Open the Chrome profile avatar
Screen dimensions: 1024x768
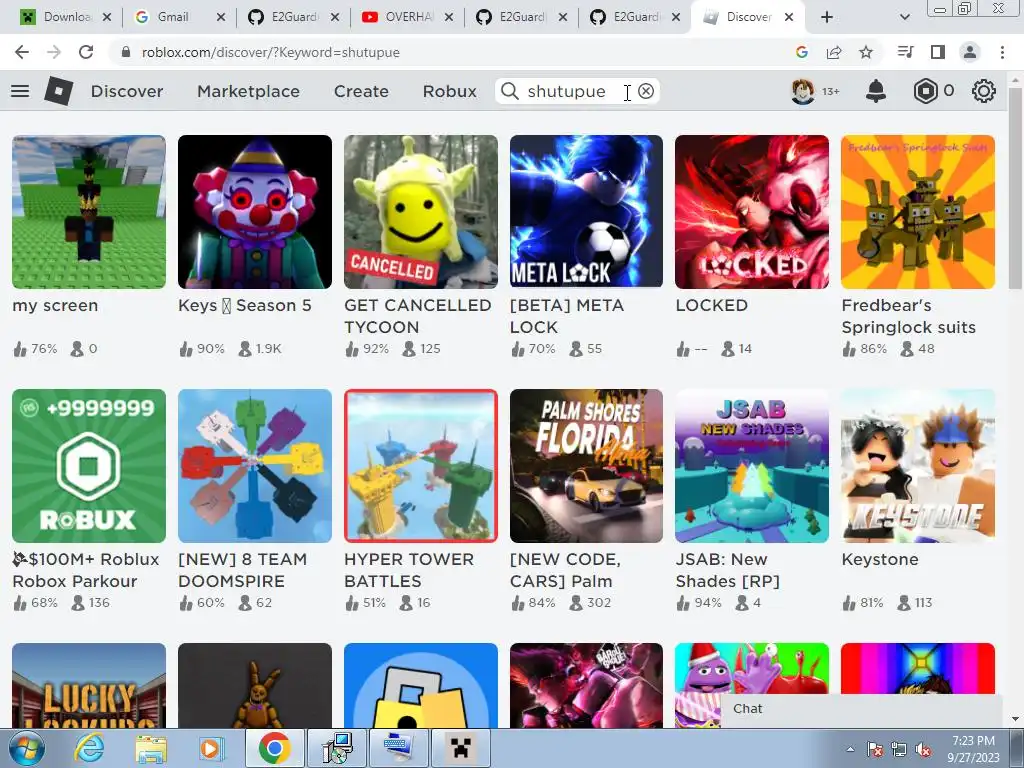point(970,52)
